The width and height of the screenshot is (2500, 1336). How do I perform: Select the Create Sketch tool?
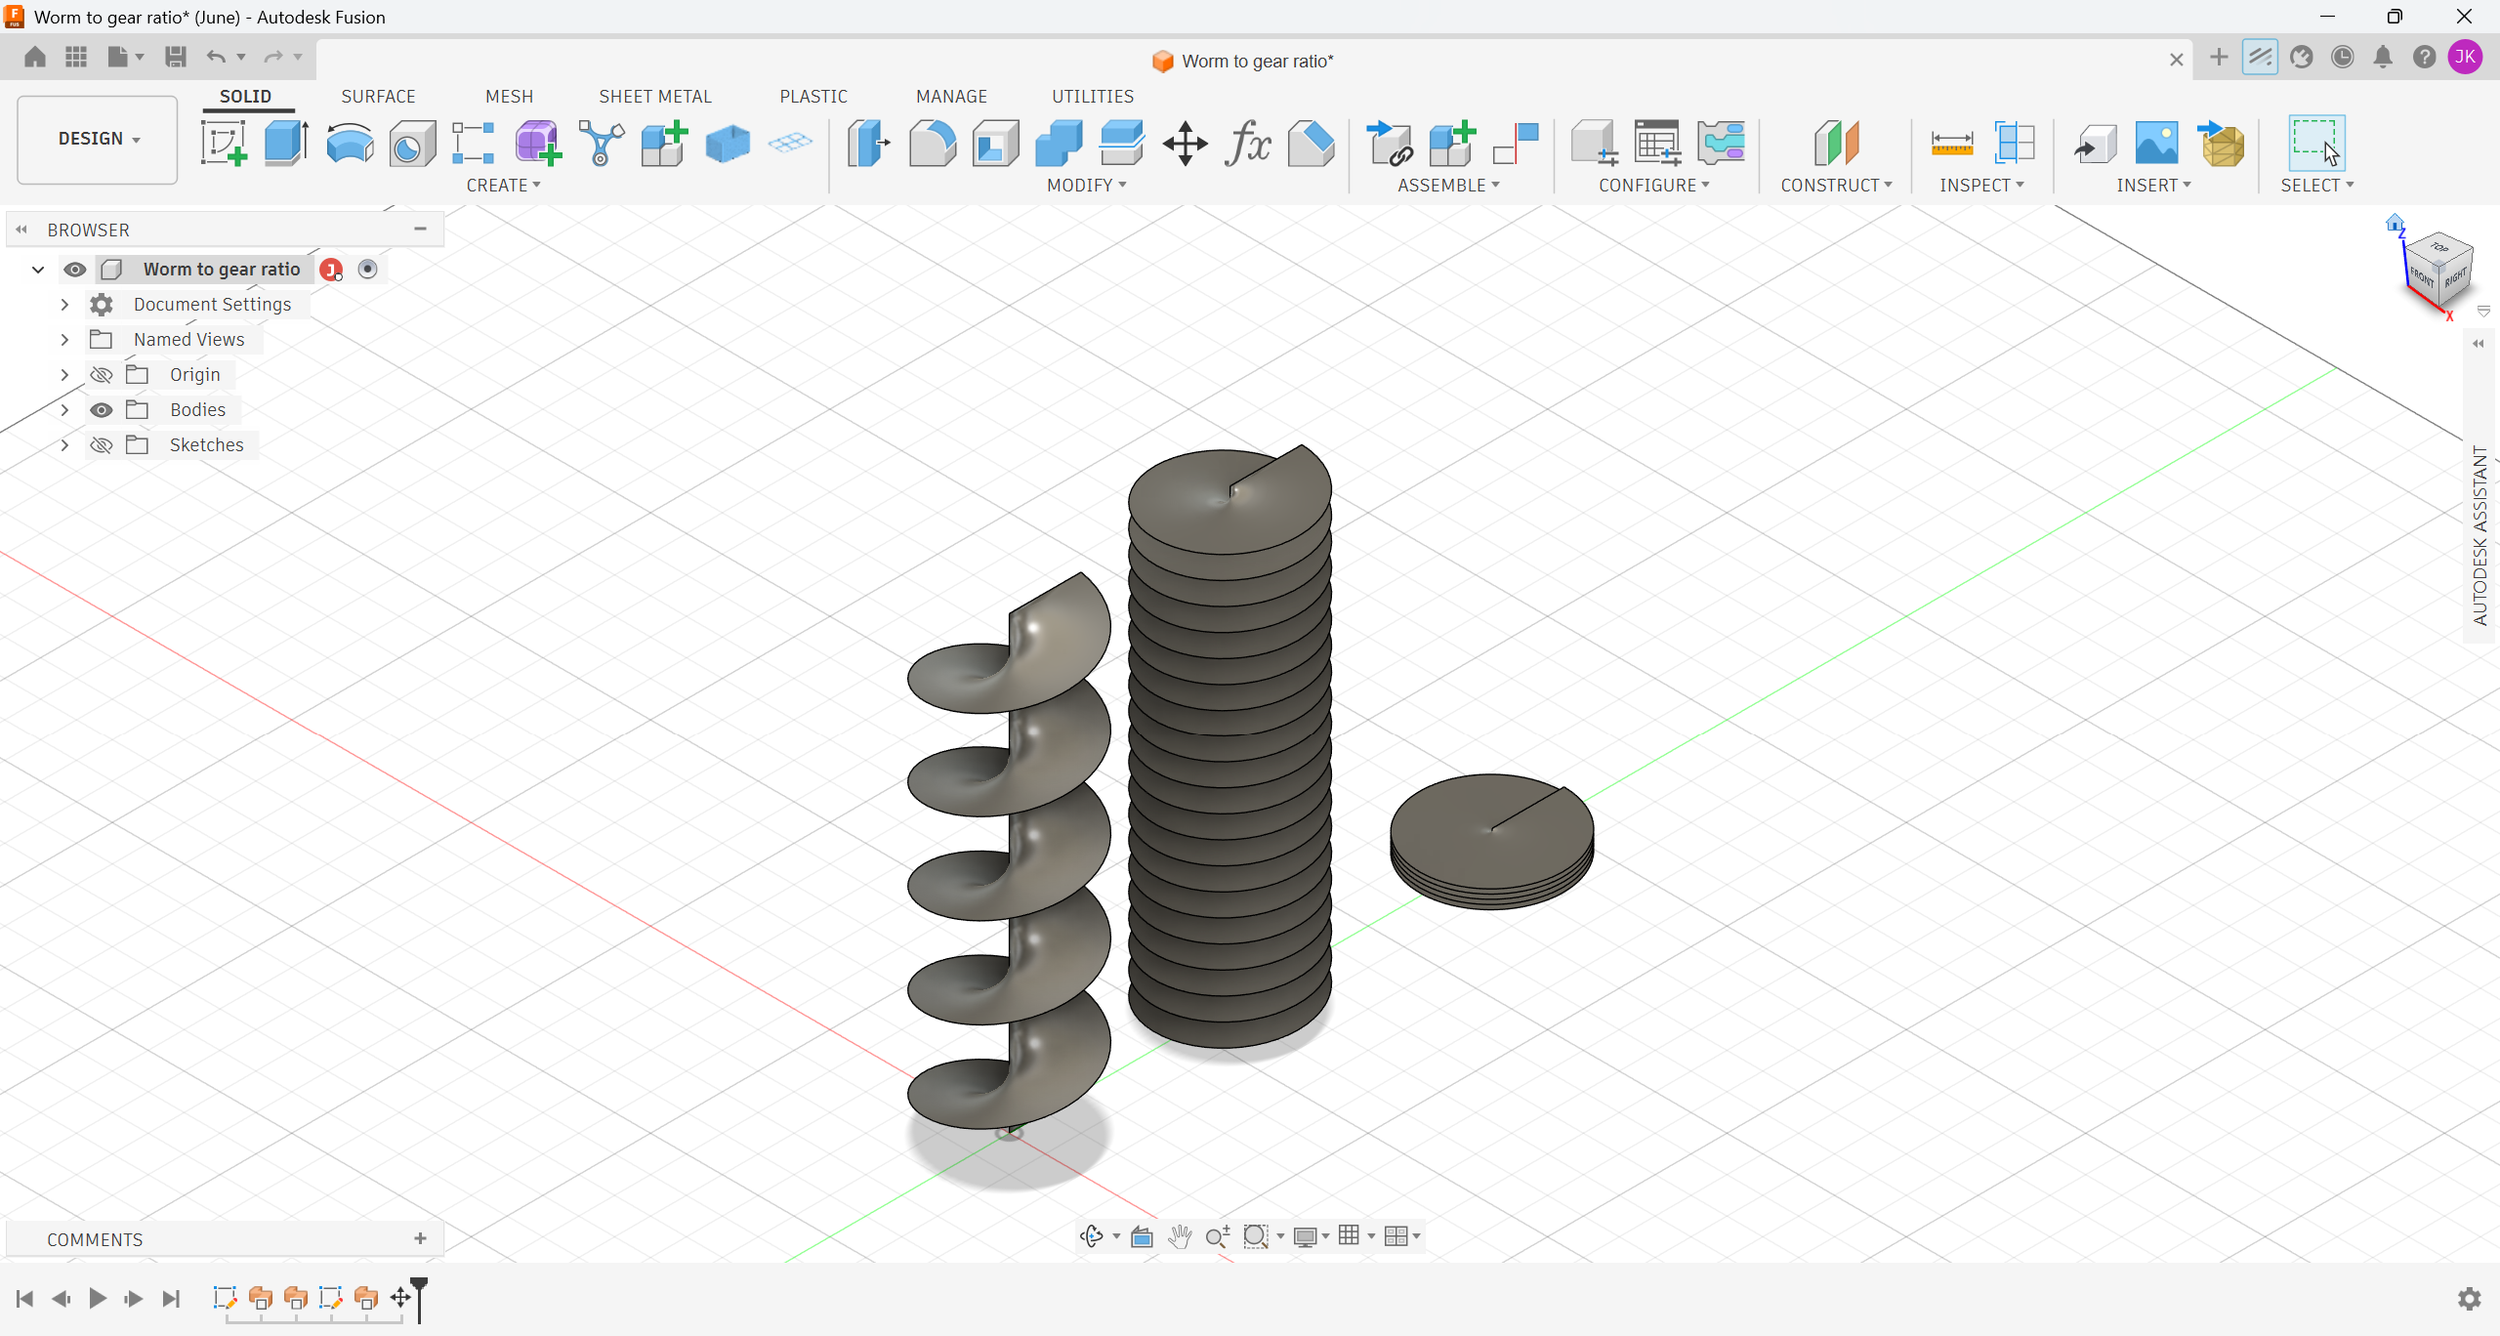click(x=224, y=143)
